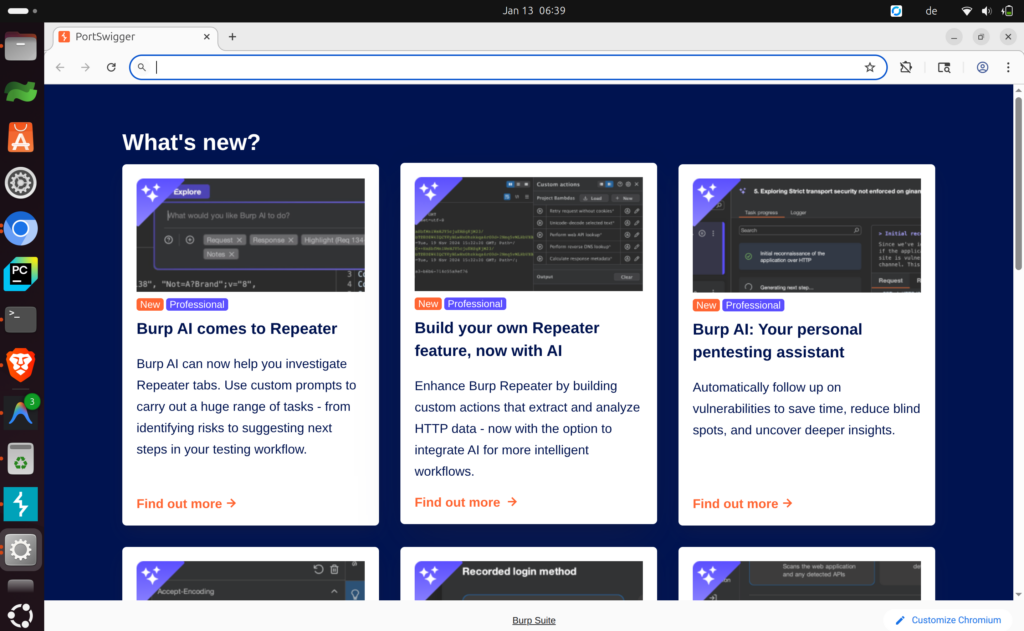Viewport: 1024px width, 631px height.
Task: Launch PyCharm from the dock
Action: (x=21, y=274)
